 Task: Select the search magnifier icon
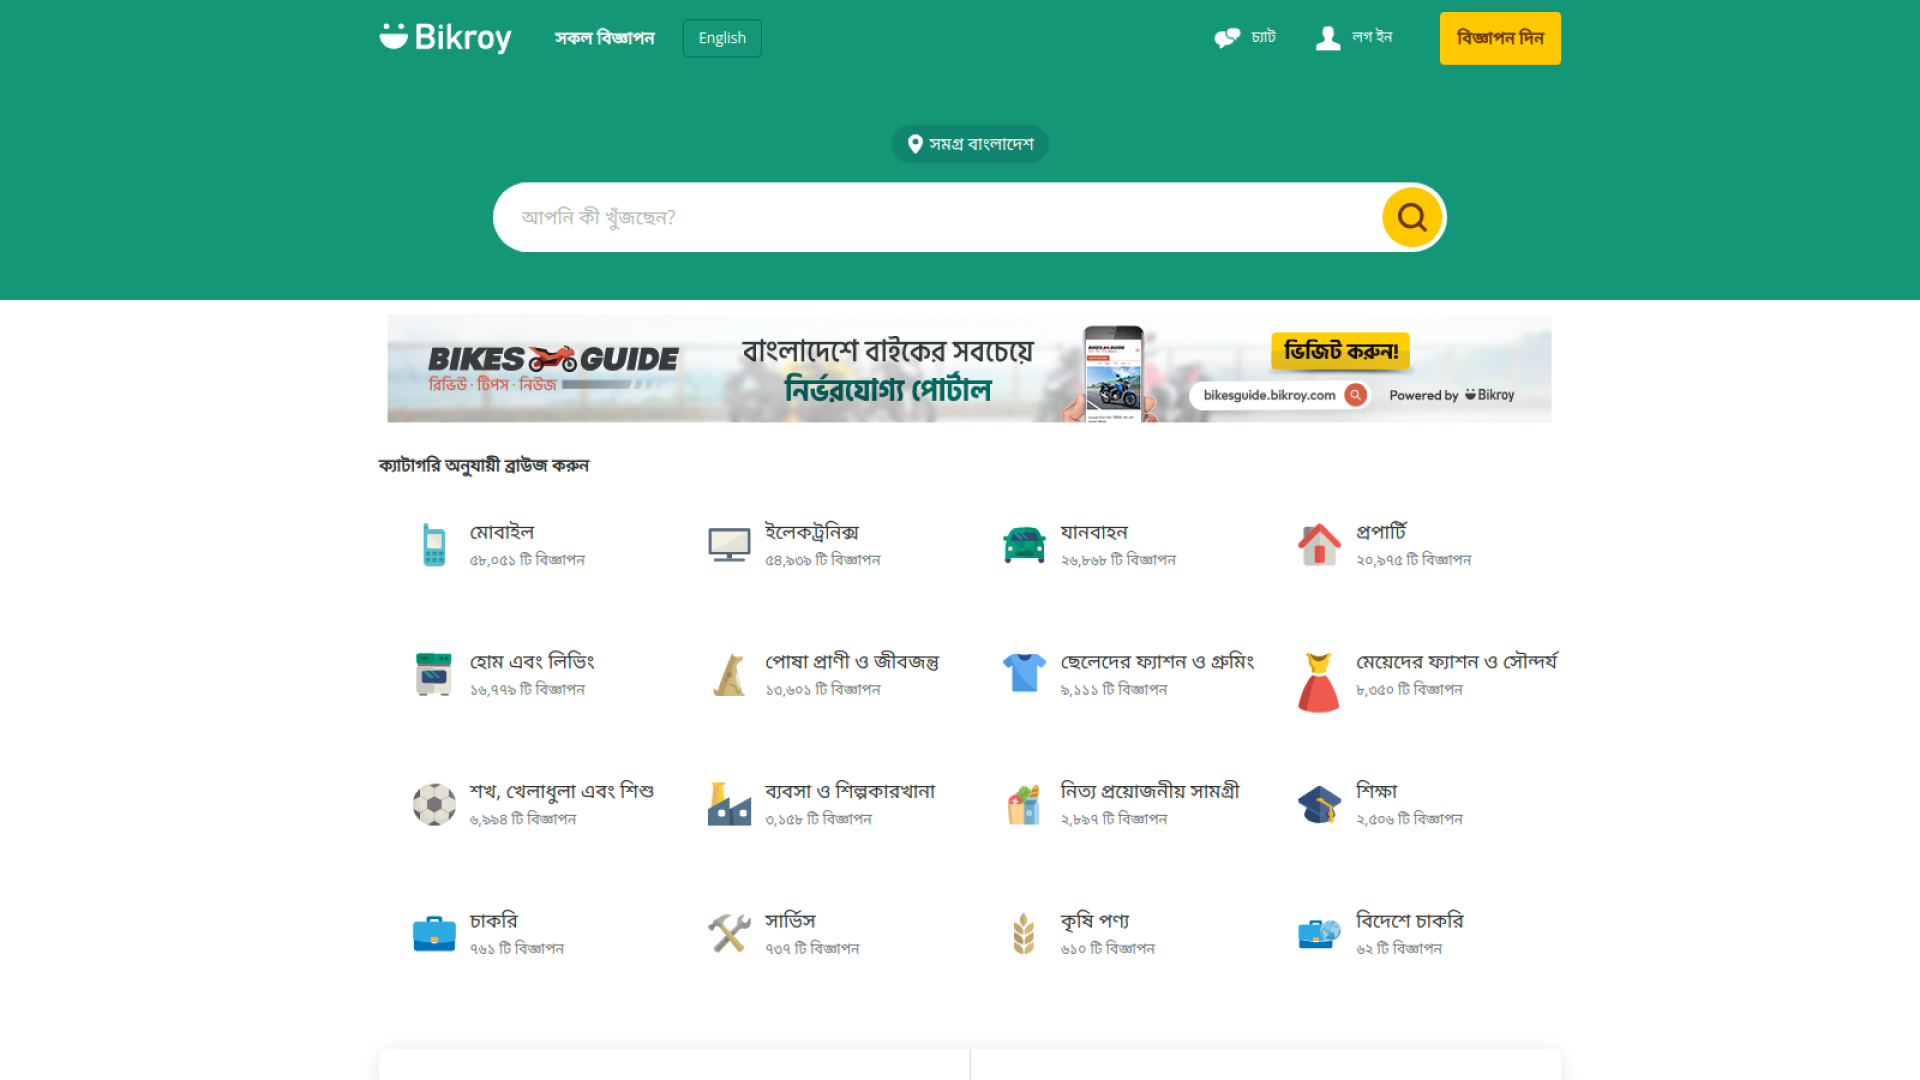[x=1411, y=216]
